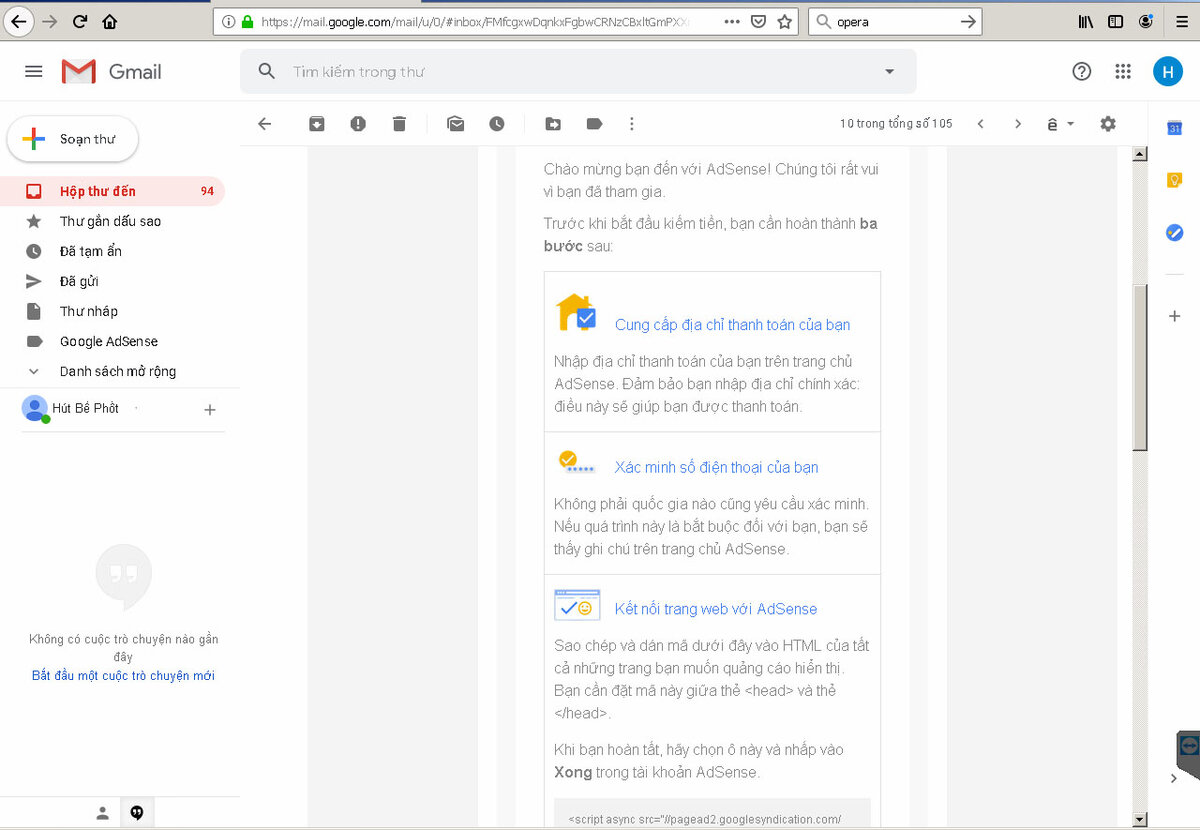Toggle Gmail main menu hamburger icon
1200x830 pixels.
tap(34, 71)
